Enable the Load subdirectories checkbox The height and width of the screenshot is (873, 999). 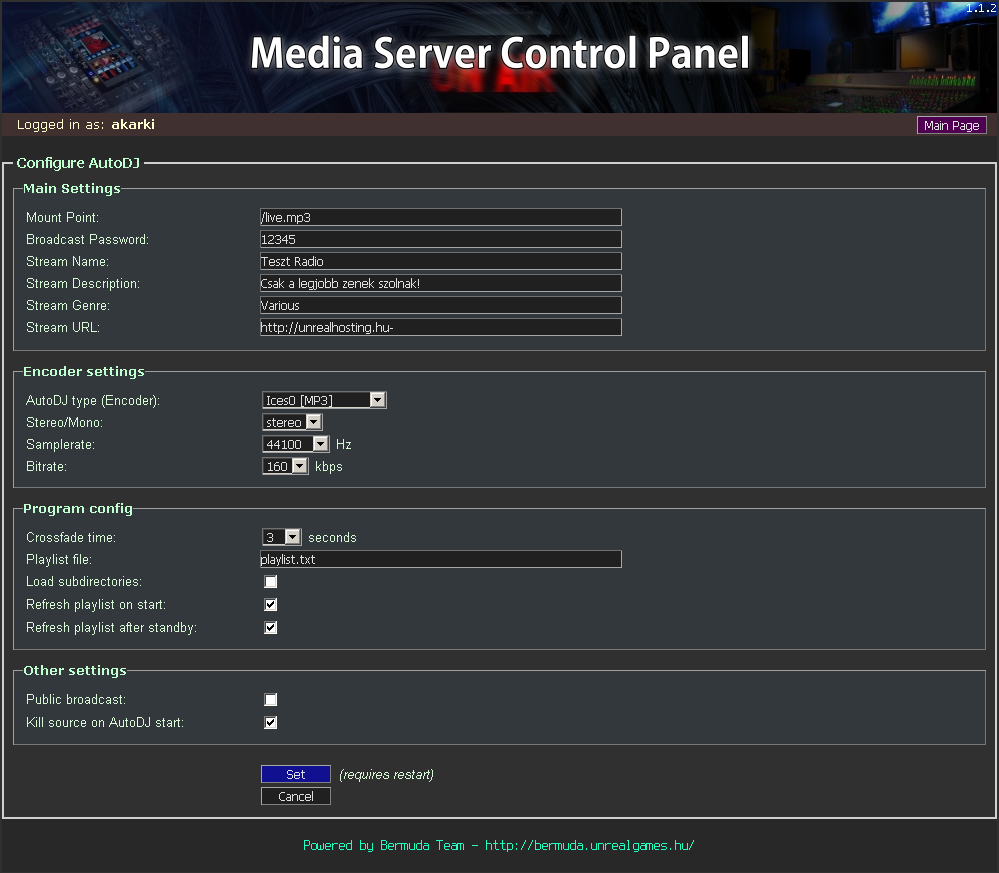point(270,581)
